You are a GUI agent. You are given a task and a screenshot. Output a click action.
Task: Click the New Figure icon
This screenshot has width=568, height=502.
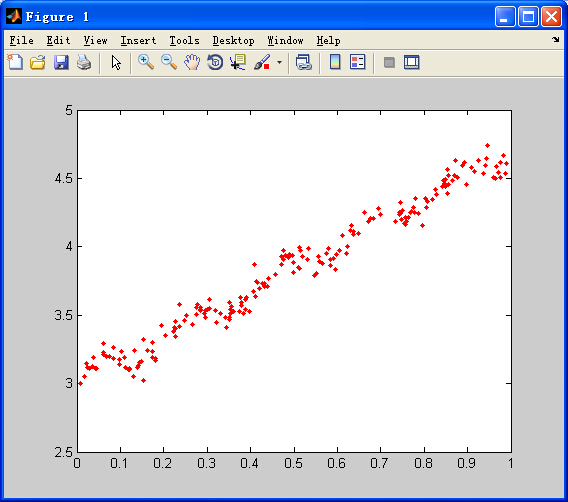point(15,62)
